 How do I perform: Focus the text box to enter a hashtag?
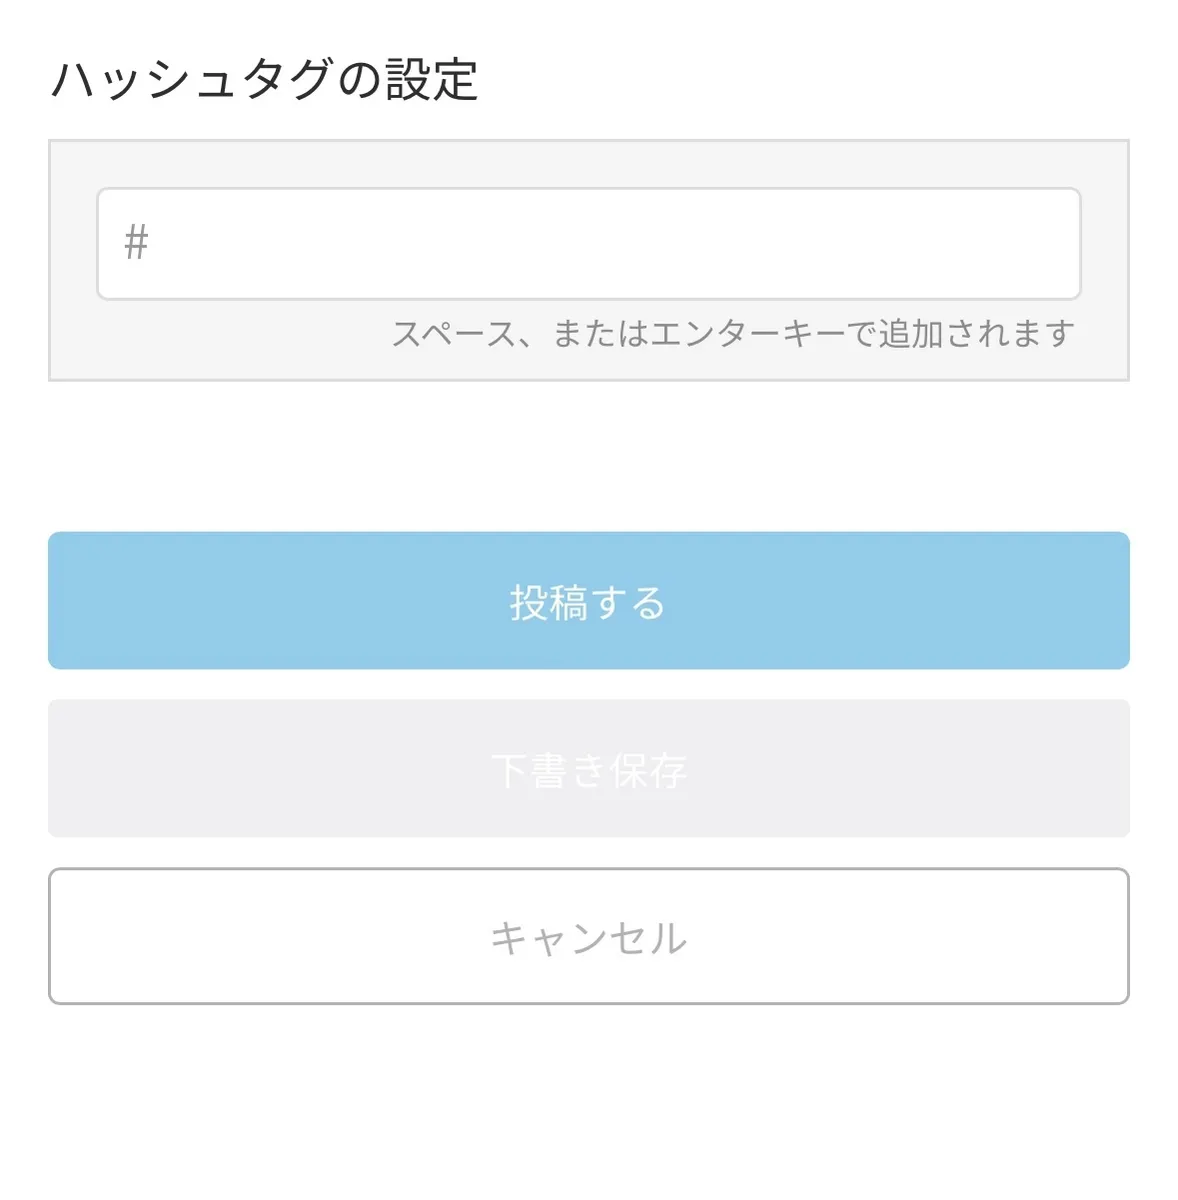[x=588, y=244]
